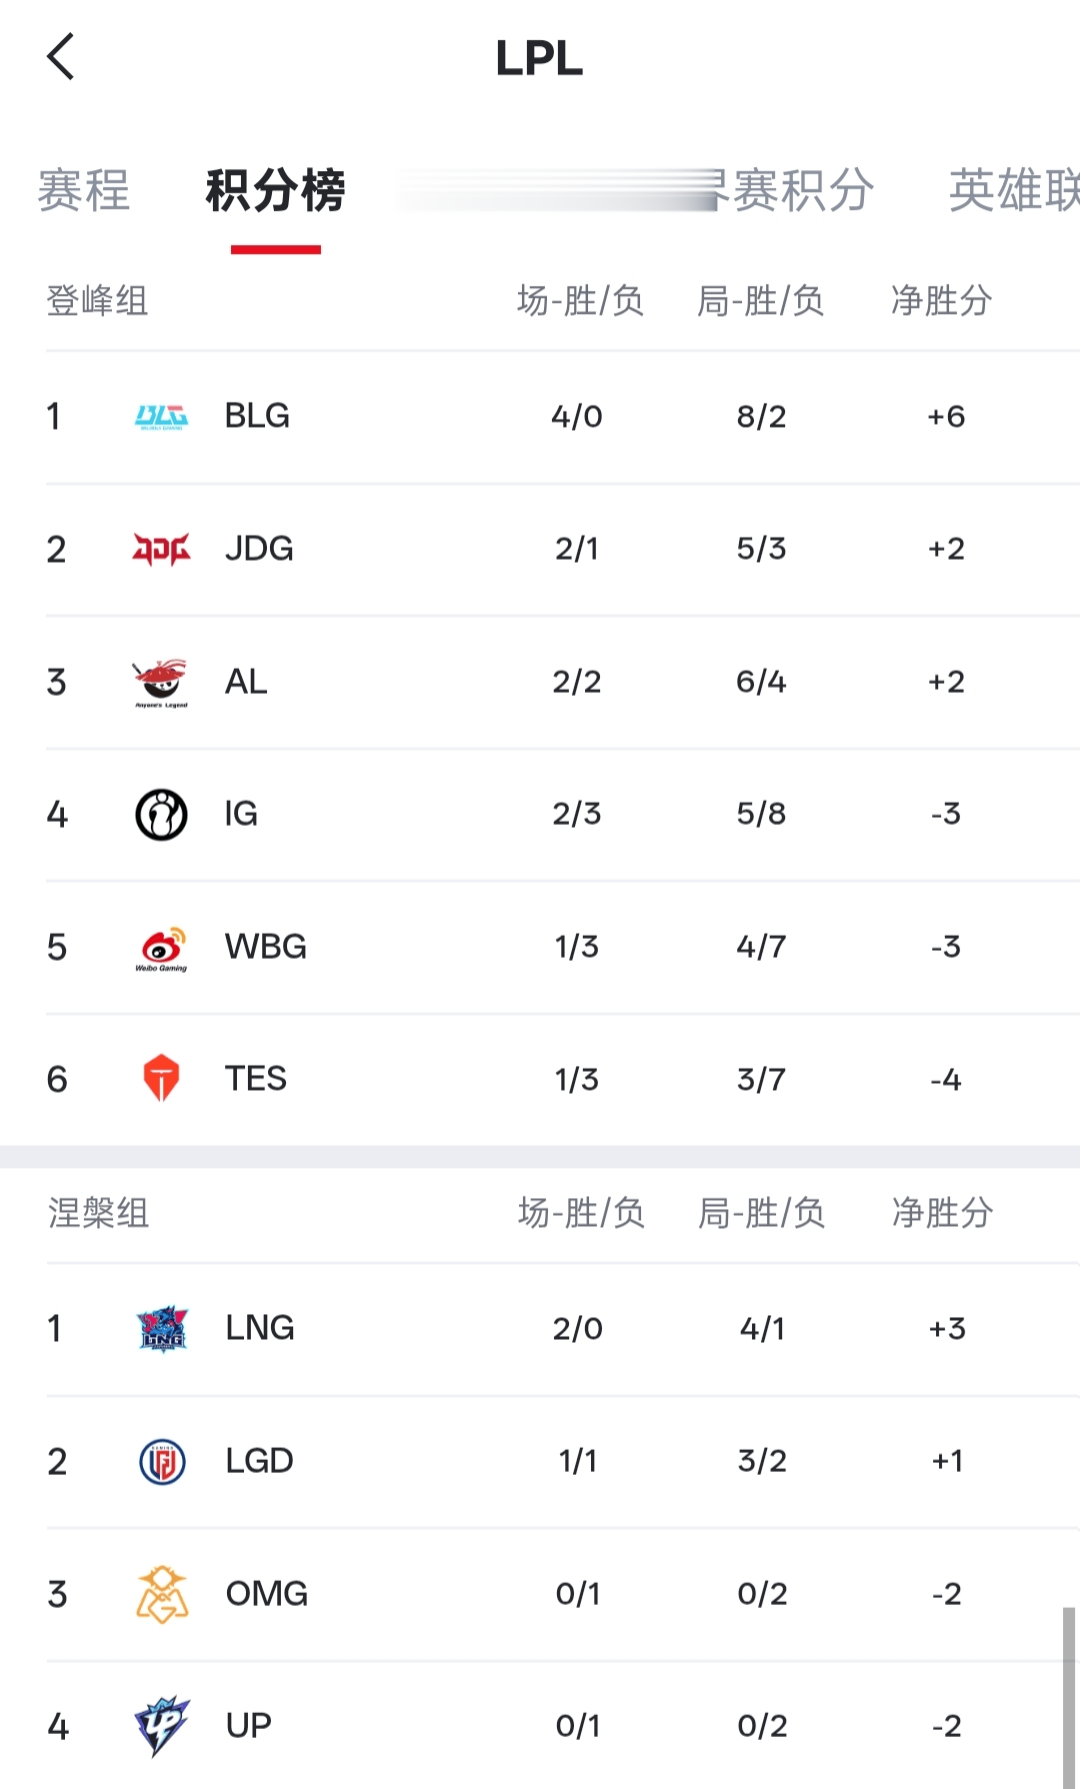Open the OMG team logo

coord(161,1594)
